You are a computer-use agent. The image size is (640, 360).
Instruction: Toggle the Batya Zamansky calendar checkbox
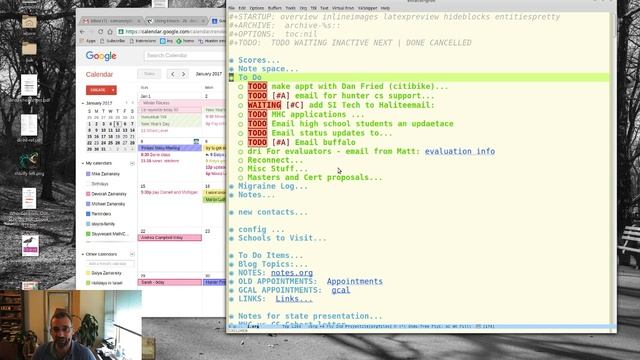point(88,273)
